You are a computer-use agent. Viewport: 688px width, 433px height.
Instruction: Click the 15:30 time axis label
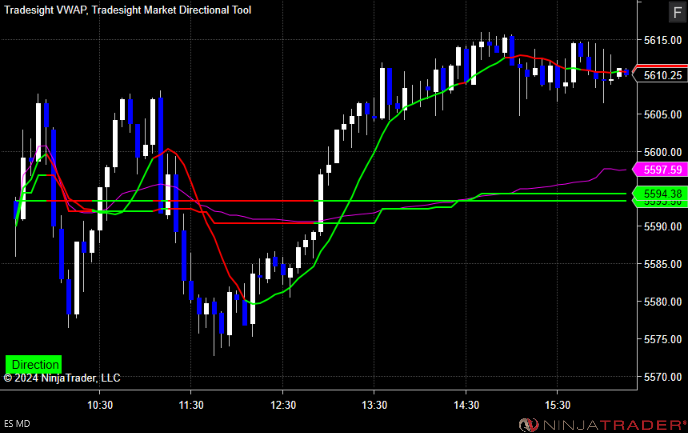point(558,405)
